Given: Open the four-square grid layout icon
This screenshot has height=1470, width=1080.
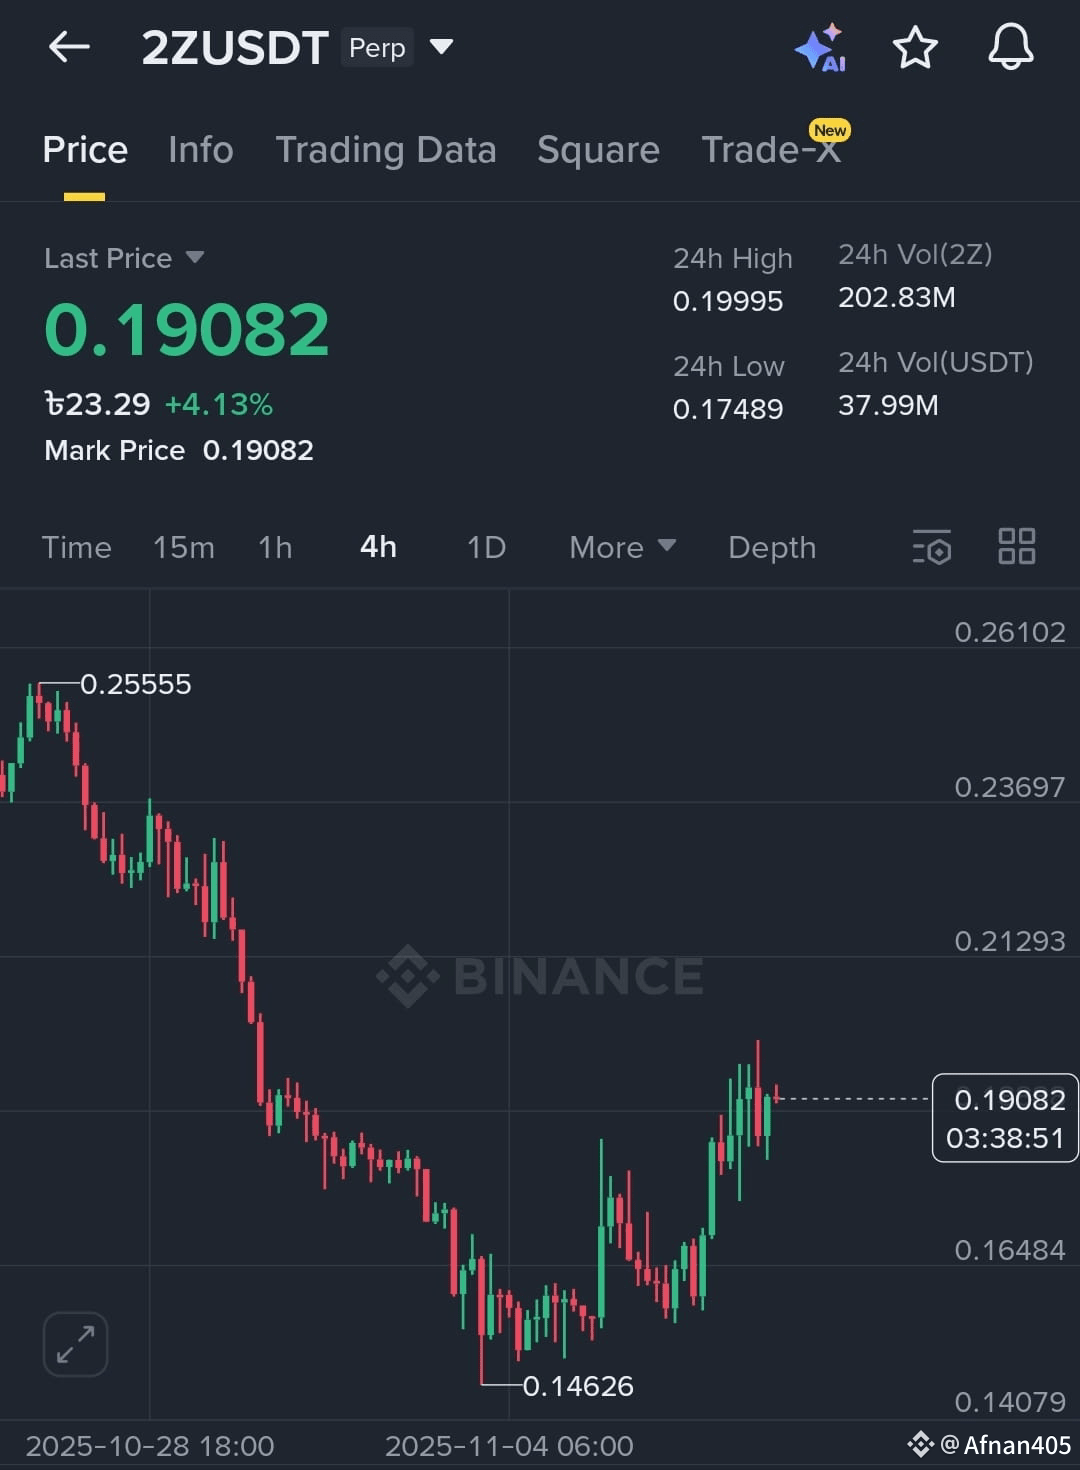Looking at the screenshot, I should pos(1017,546).
